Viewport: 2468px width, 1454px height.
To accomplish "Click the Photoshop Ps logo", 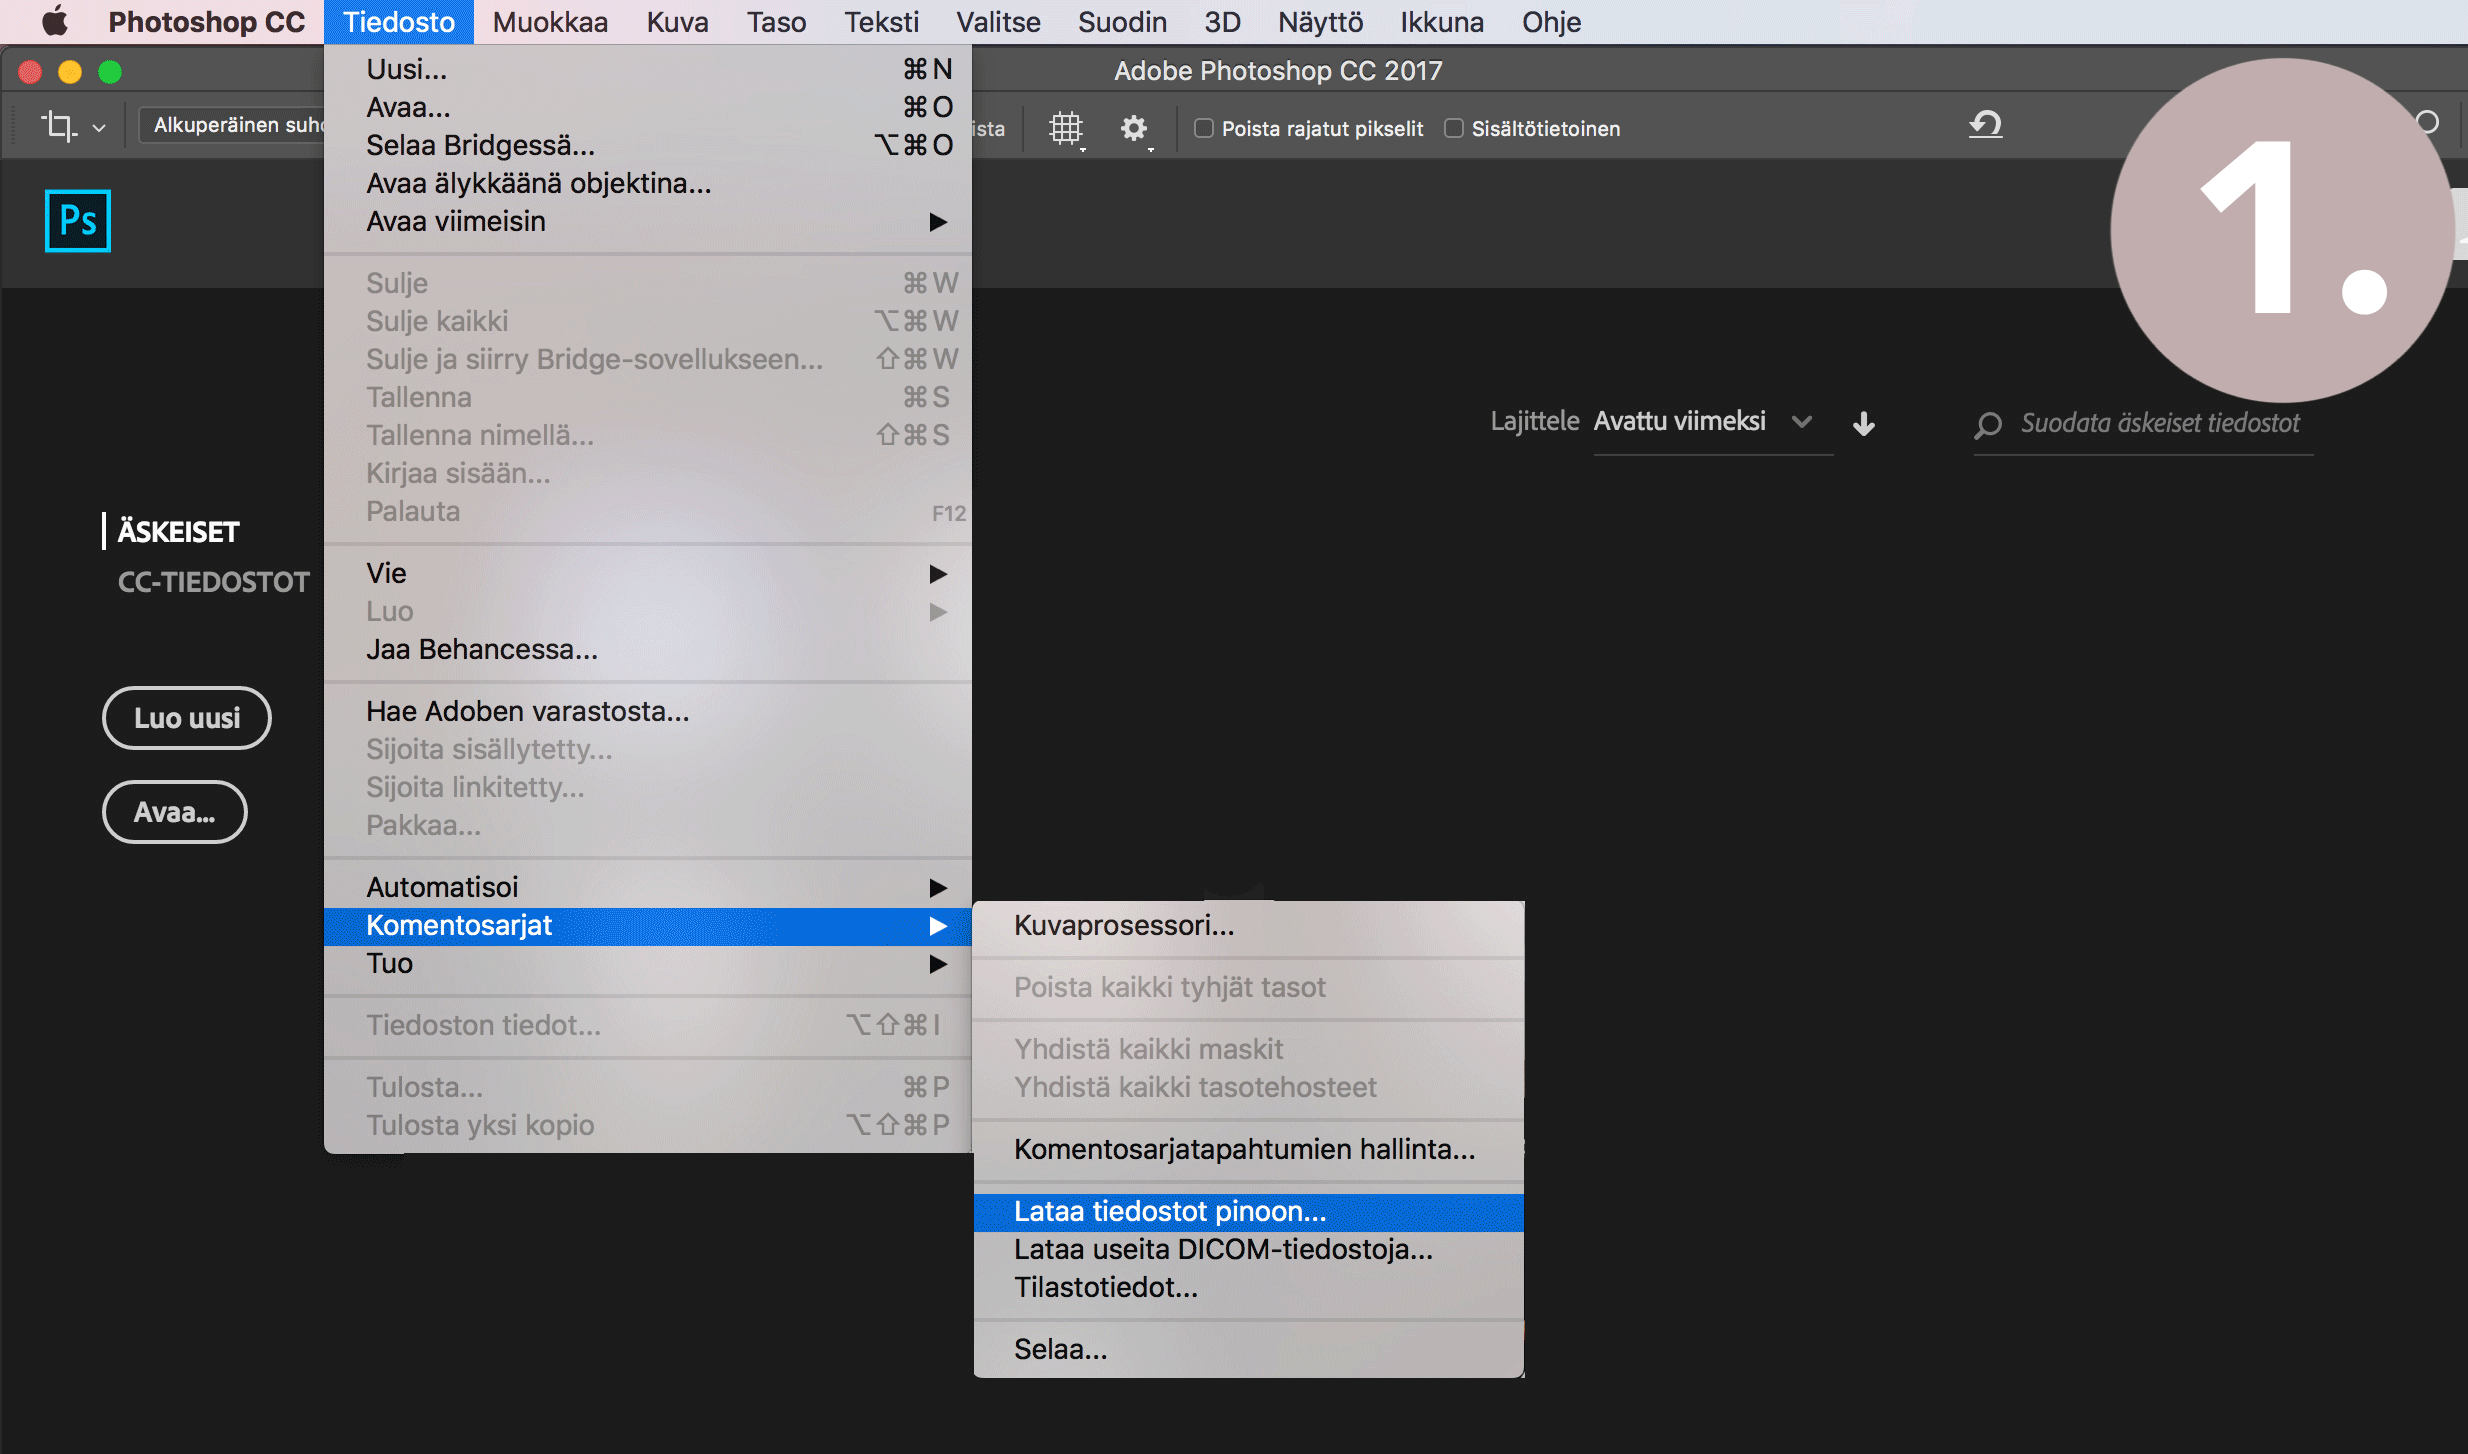I will click(x=78, y=221).
